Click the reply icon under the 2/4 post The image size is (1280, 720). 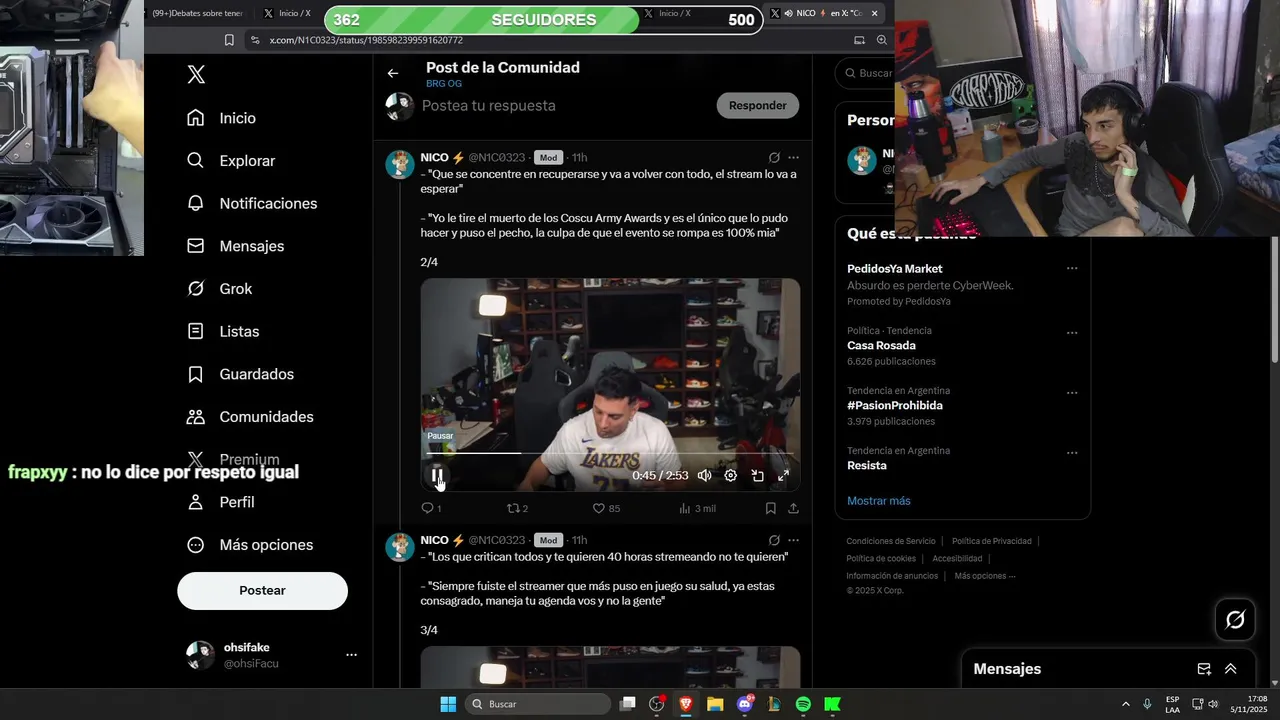click(x=427, y=509)
